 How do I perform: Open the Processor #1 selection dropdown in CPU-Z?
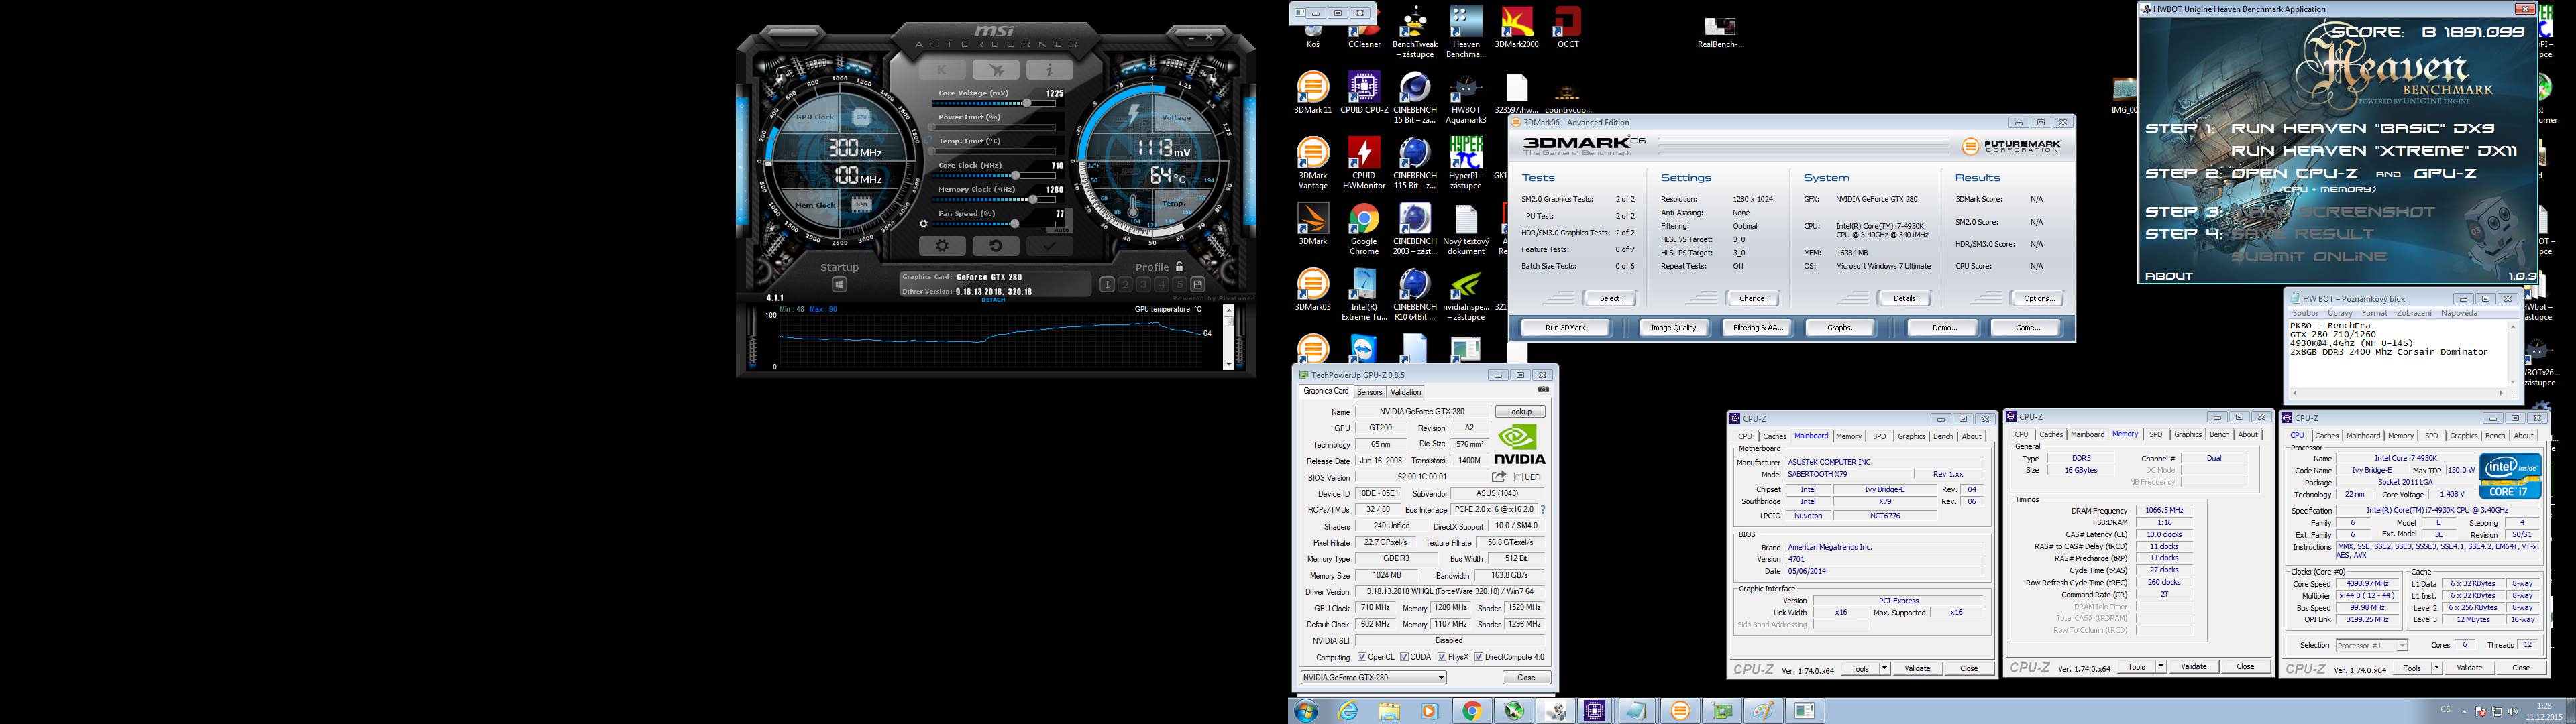coord(2371,645)
